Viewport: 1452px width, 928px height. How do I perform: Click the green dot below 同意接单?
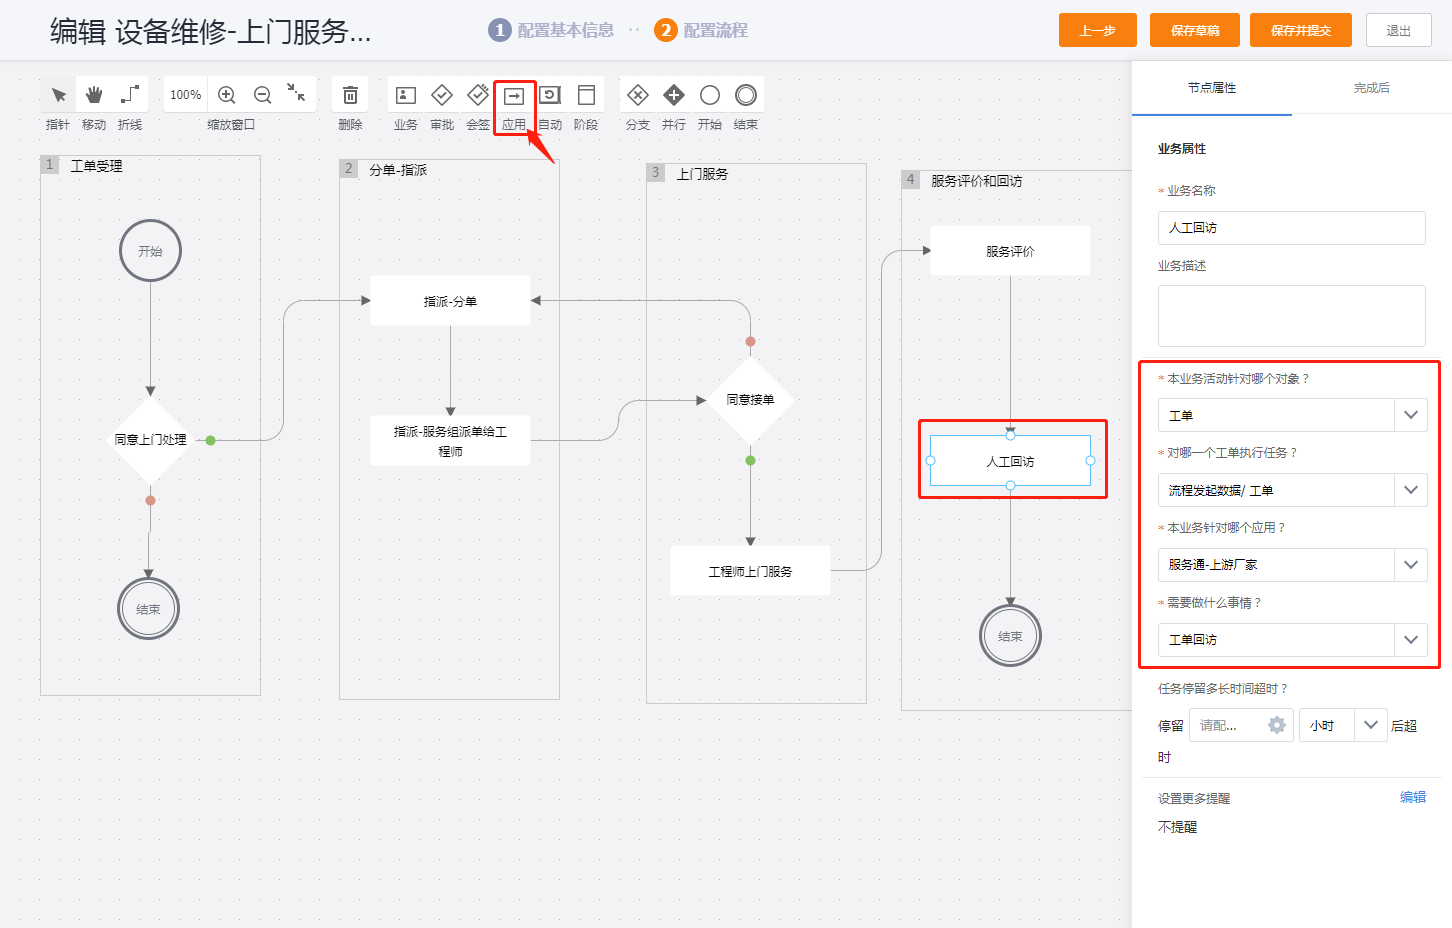coord(750,461)
